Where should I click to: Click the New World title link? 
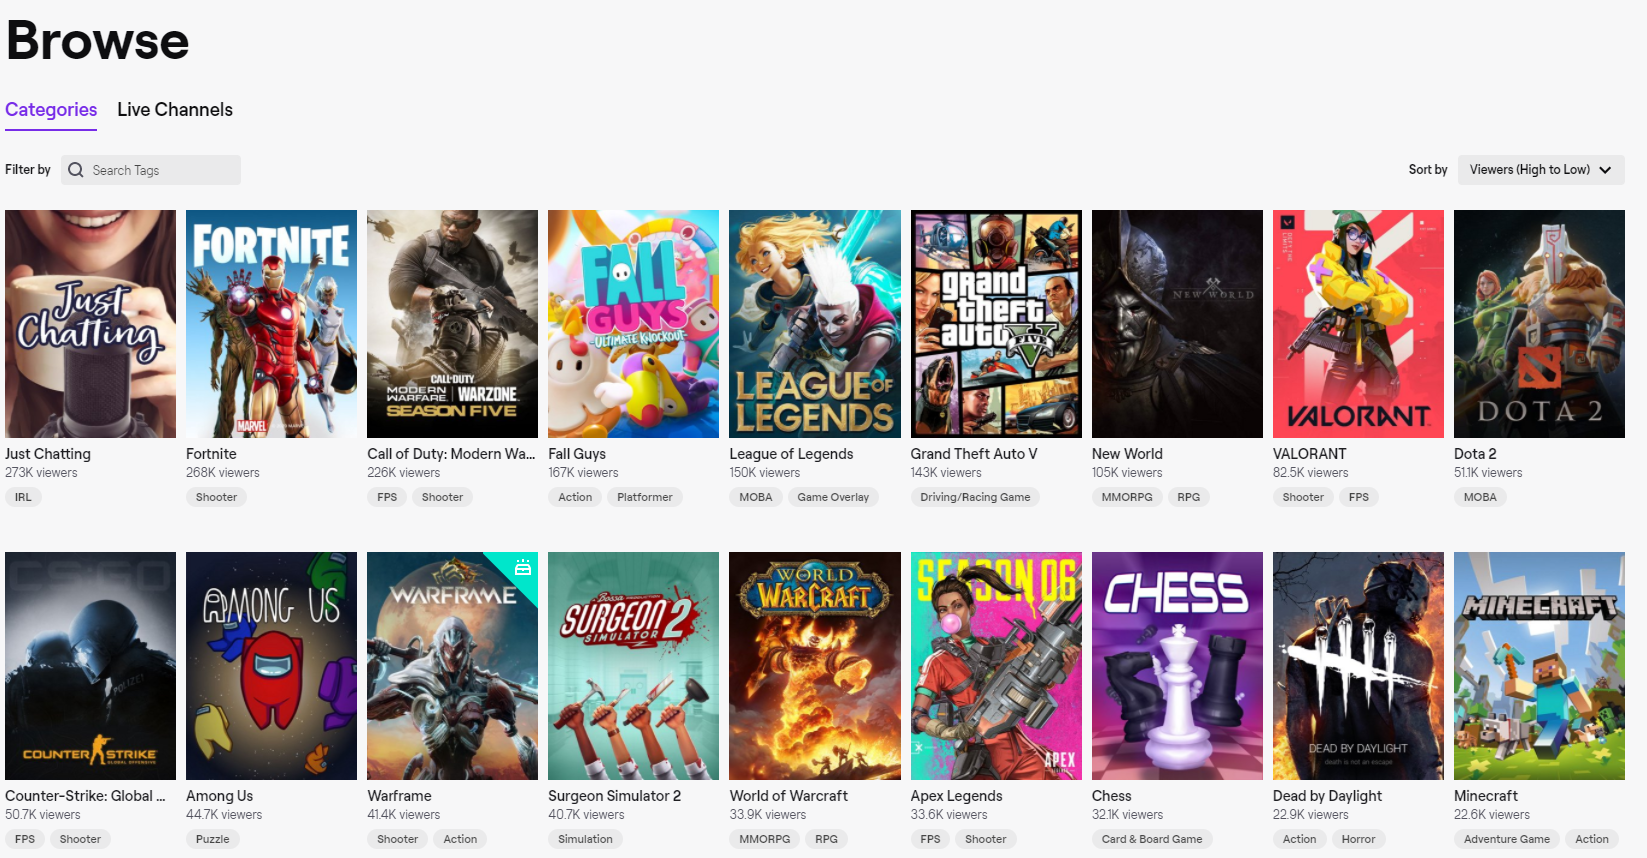click(1127, 454)
